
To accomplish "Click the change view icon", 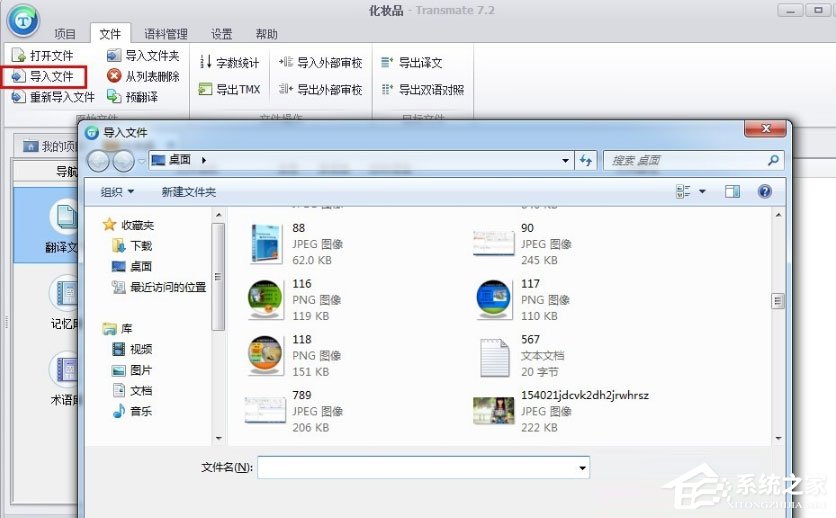I will pos(683,191).
